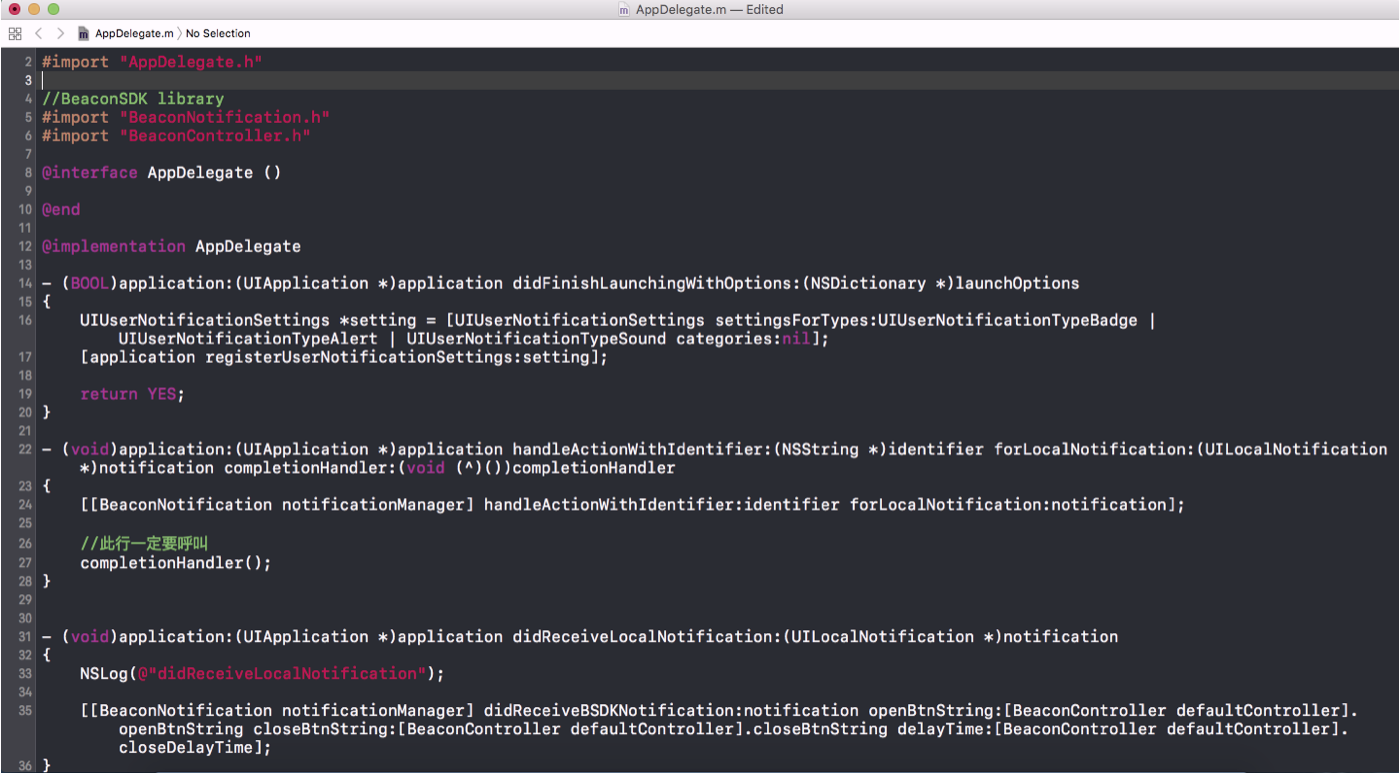The image size is (1399, 773).
Task: Open the No Selection symbol dropdown
Action: [x=218, y=33]
